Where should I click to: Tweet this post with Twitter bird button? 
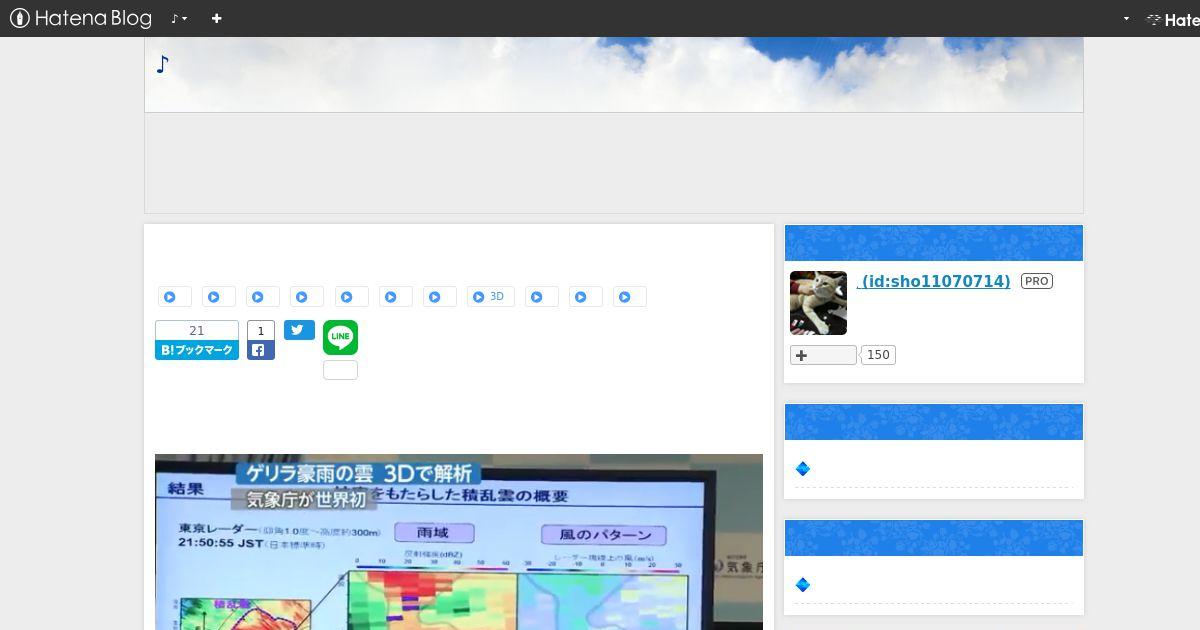point(299,330)
